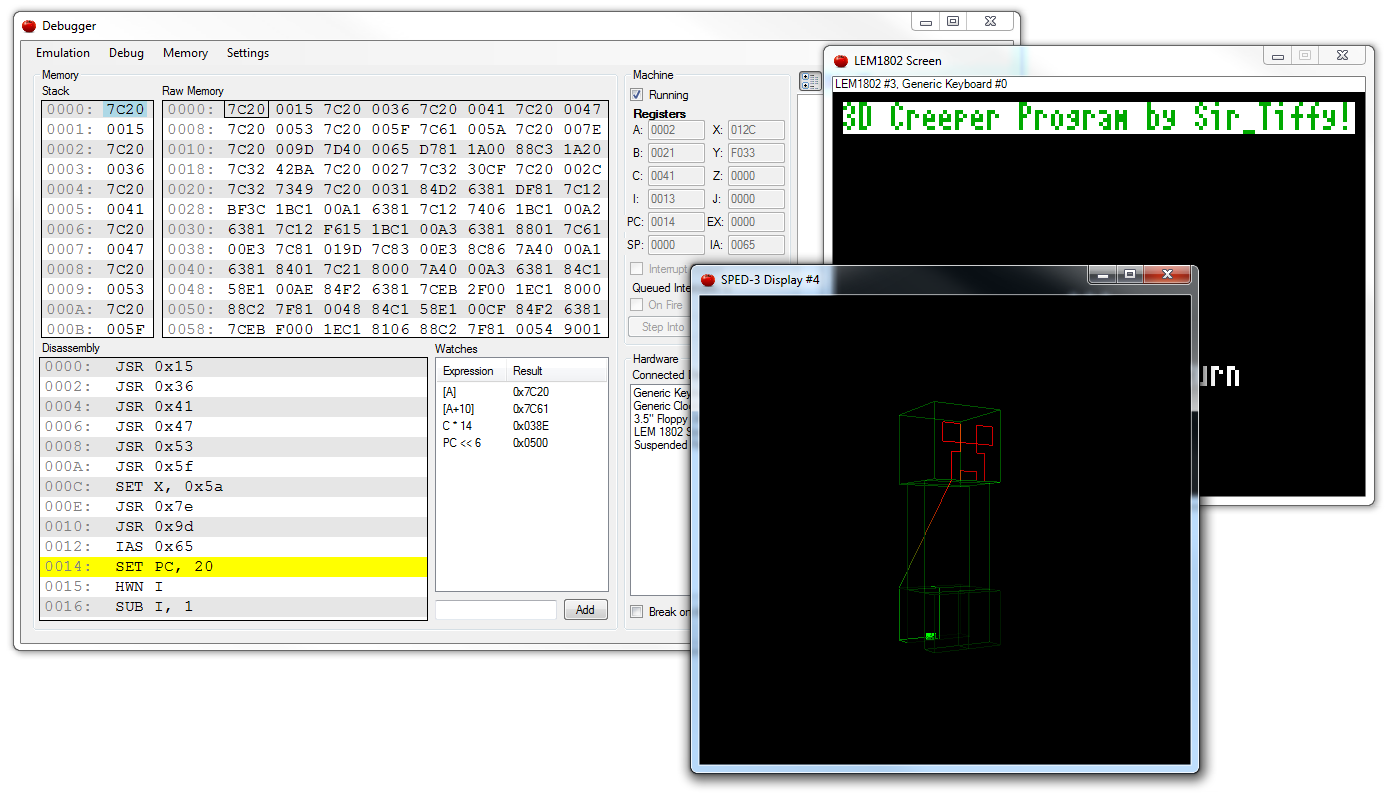This screenshot has height=793, width=1388.
Task: Click the 3D creeper wireframe in SPED-3 display
Action: (948, 527)
